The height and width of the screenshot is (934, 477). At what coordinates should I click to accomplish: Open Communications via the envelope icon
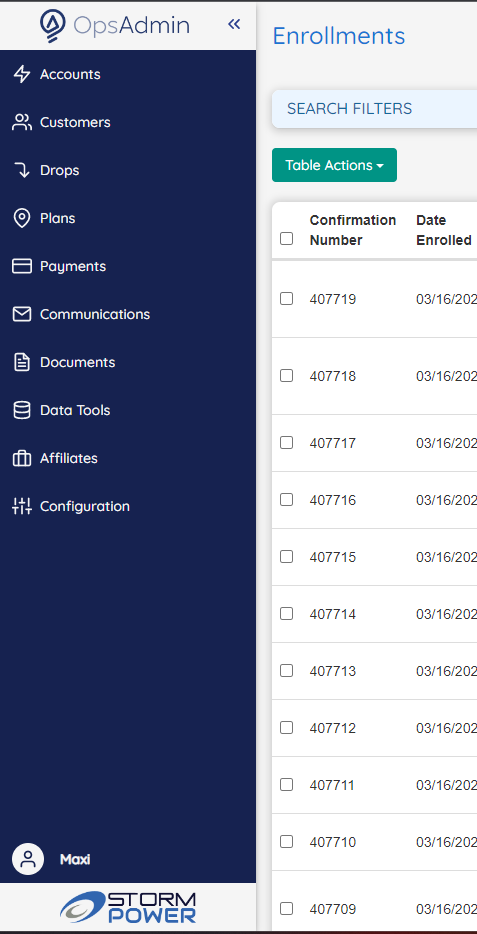pos(22,315)
